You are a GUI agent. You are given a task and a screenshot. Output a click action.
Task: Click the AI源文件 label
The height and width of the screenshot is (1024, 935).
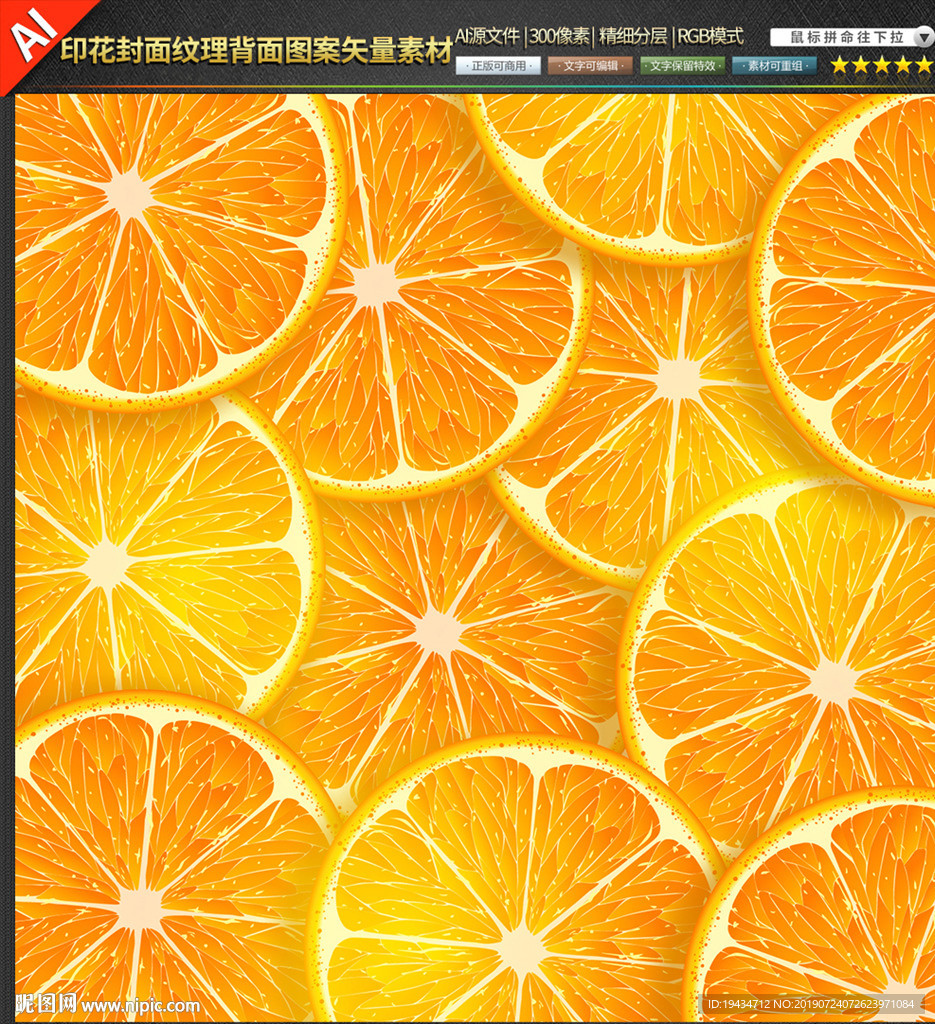tap(488, 36)
